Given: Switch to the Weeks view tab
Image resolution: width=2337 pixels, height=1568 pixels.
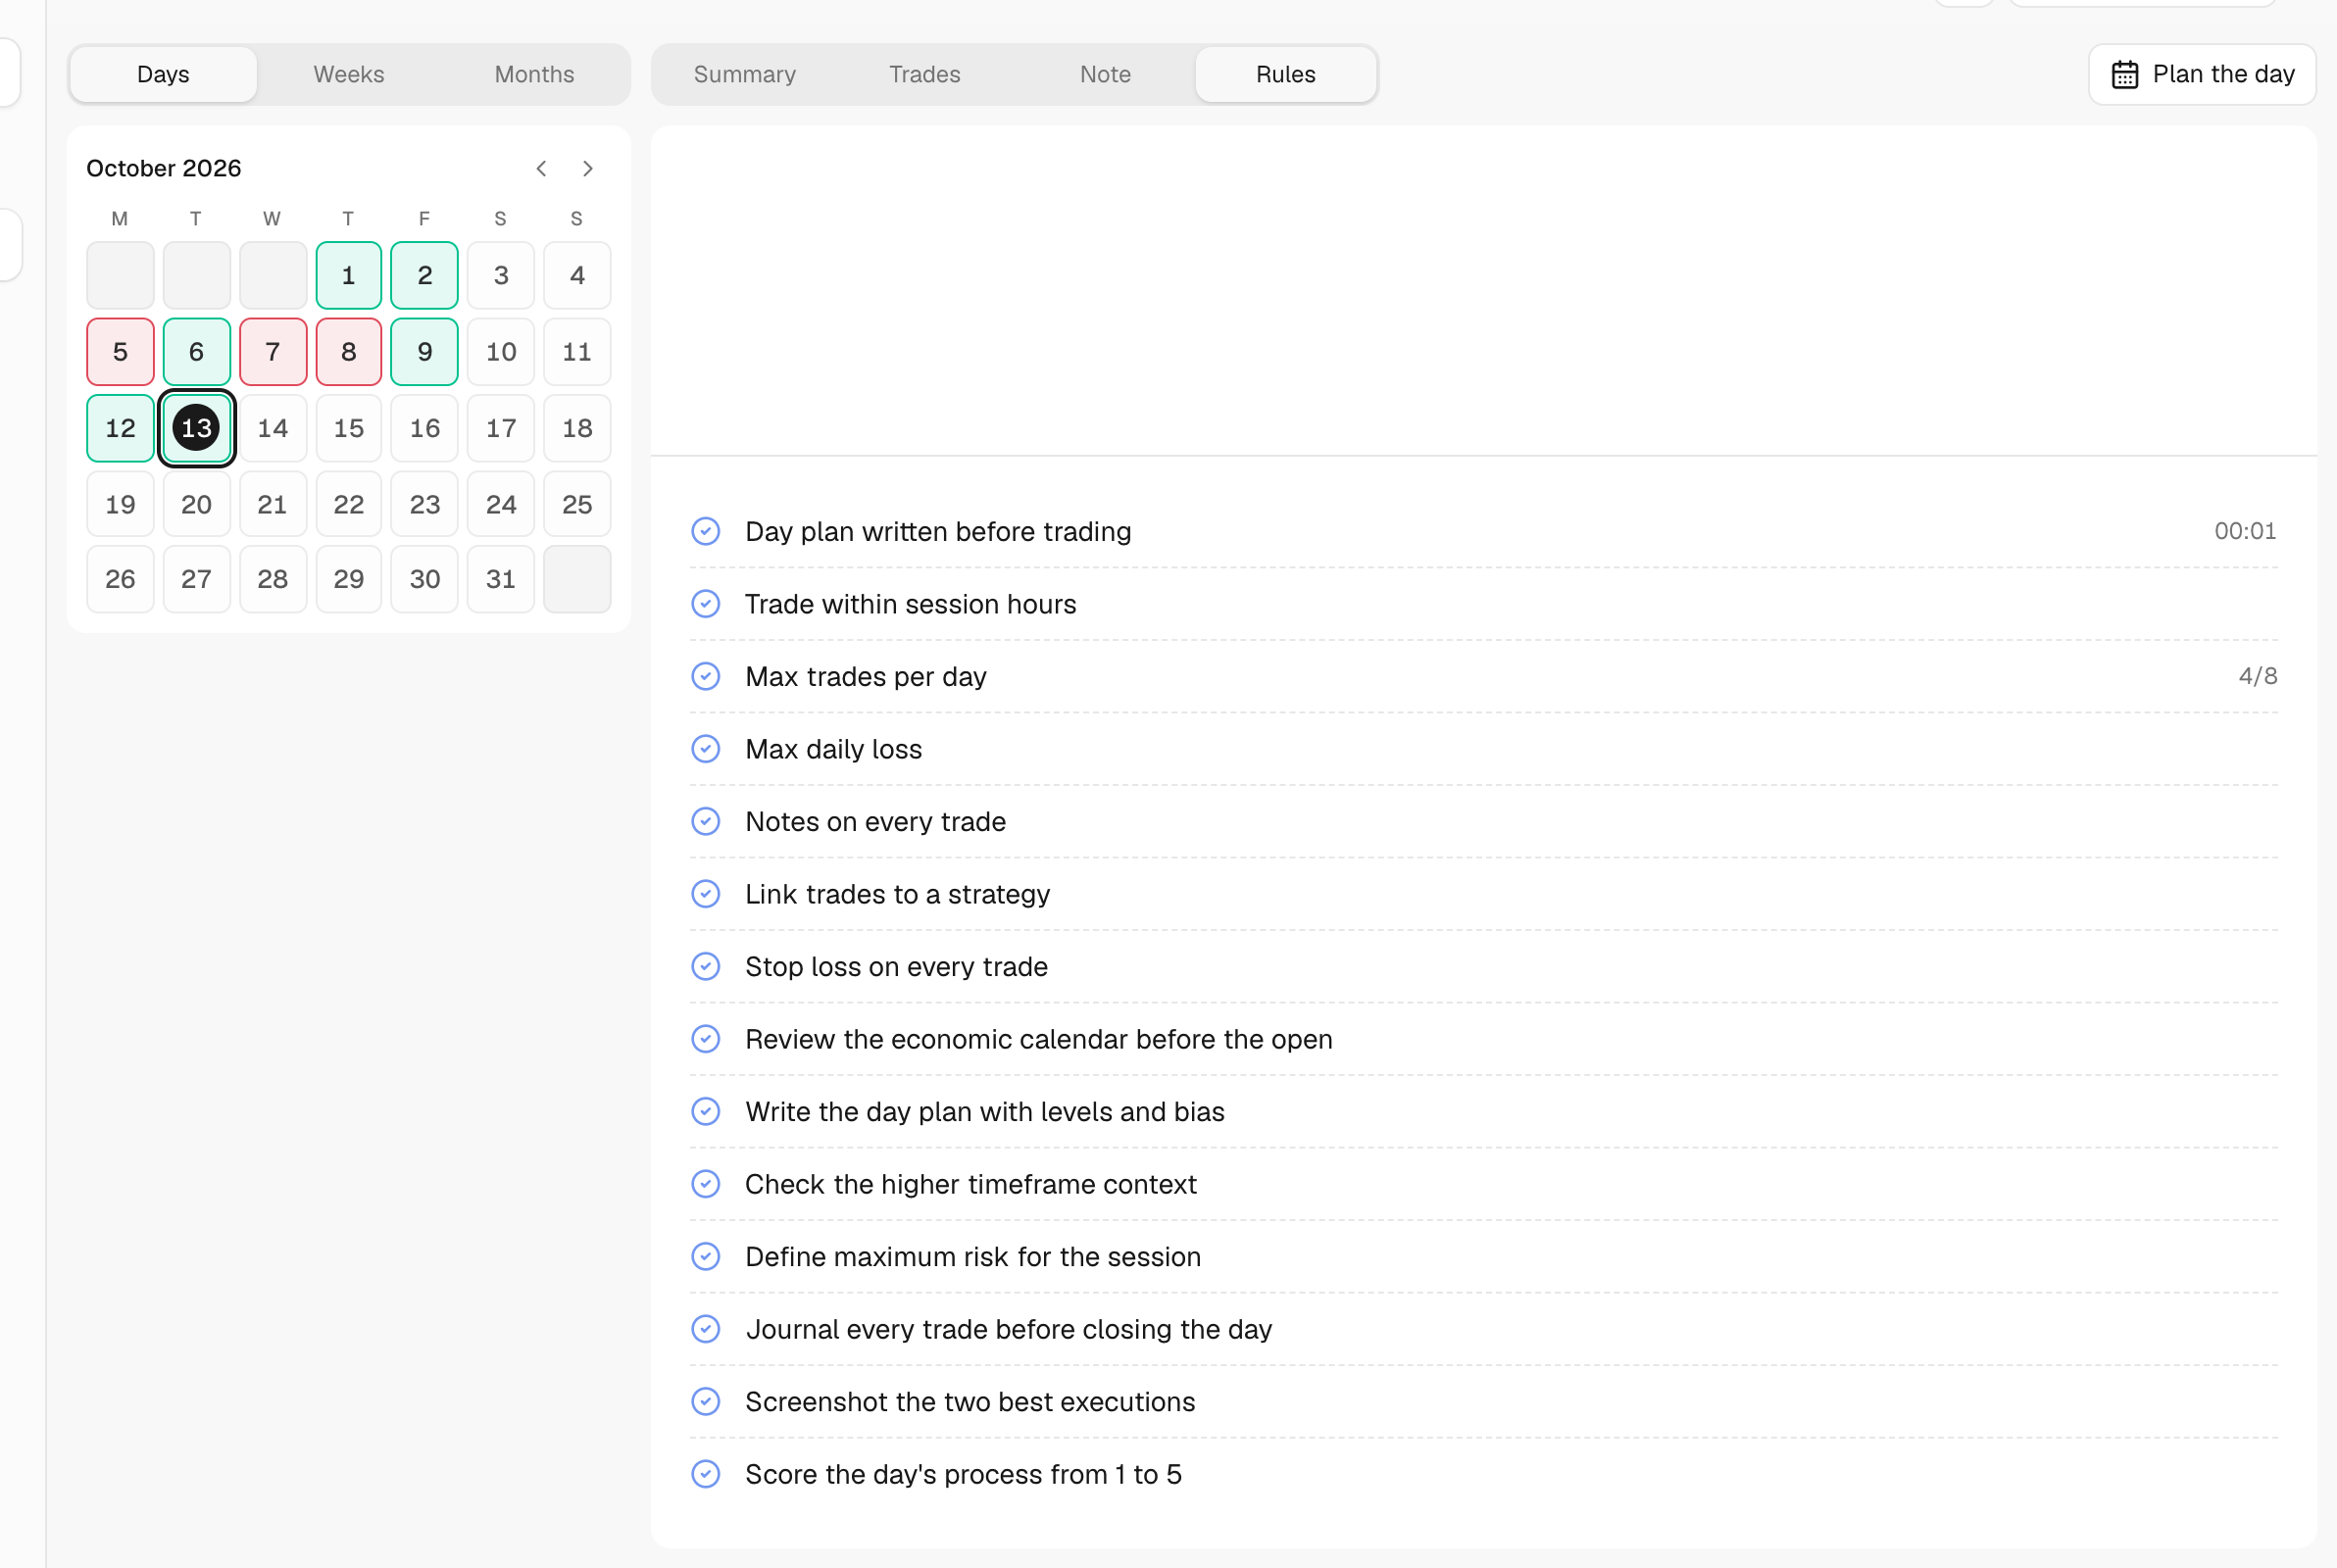Looking at the screenshot, I should [x=349, y=74].
